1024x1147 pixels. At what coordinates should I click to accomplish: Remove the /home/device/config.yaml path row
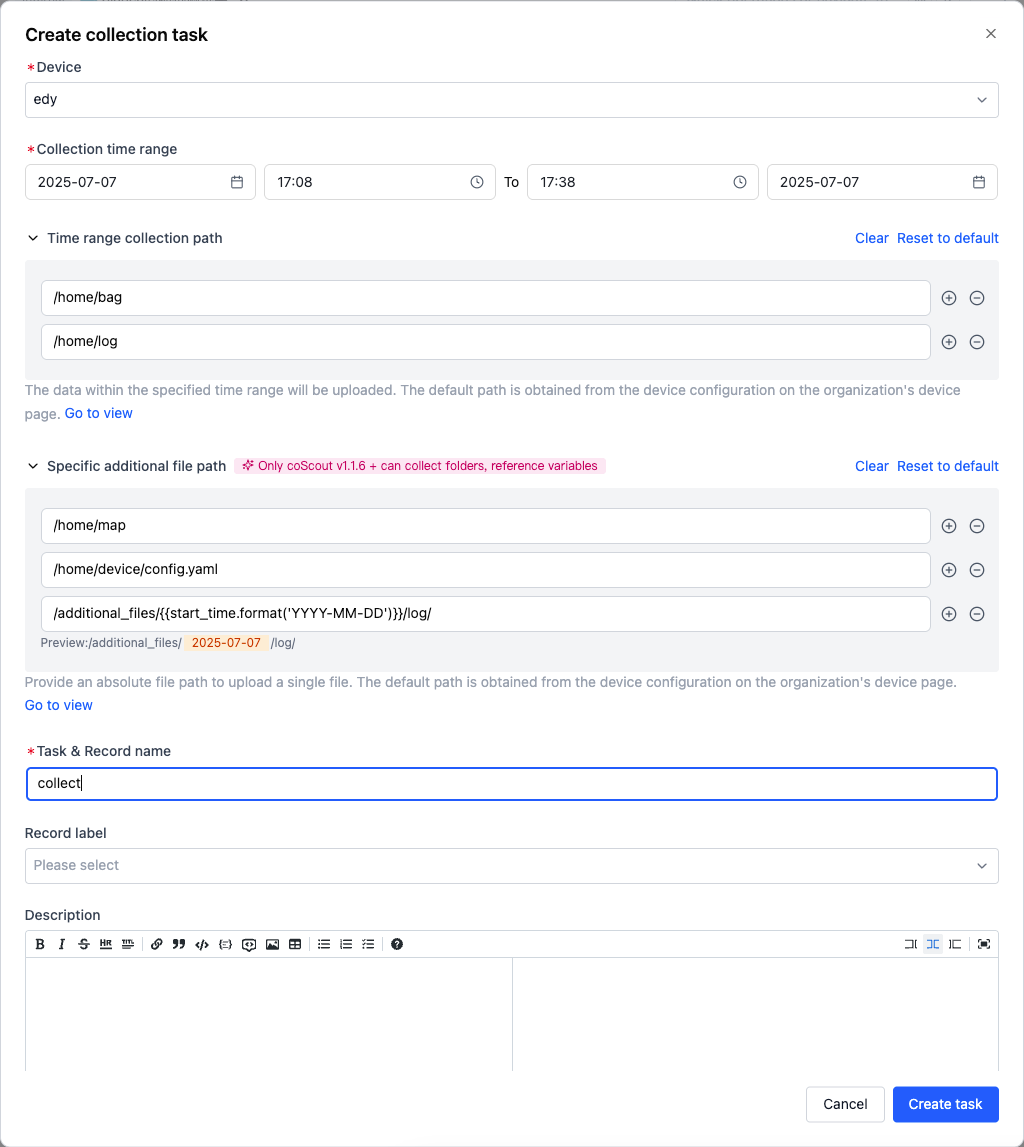(976, 570)
